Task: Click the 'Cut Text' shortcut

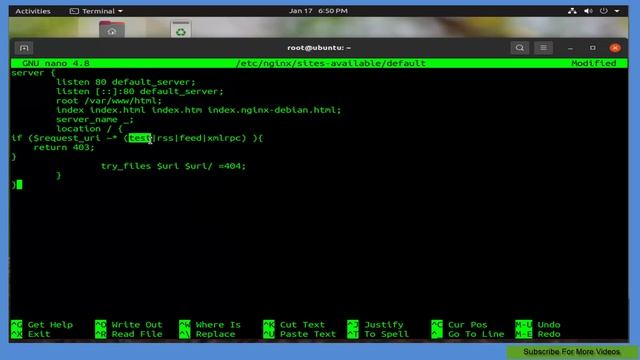Action: (x=294, y=325)
